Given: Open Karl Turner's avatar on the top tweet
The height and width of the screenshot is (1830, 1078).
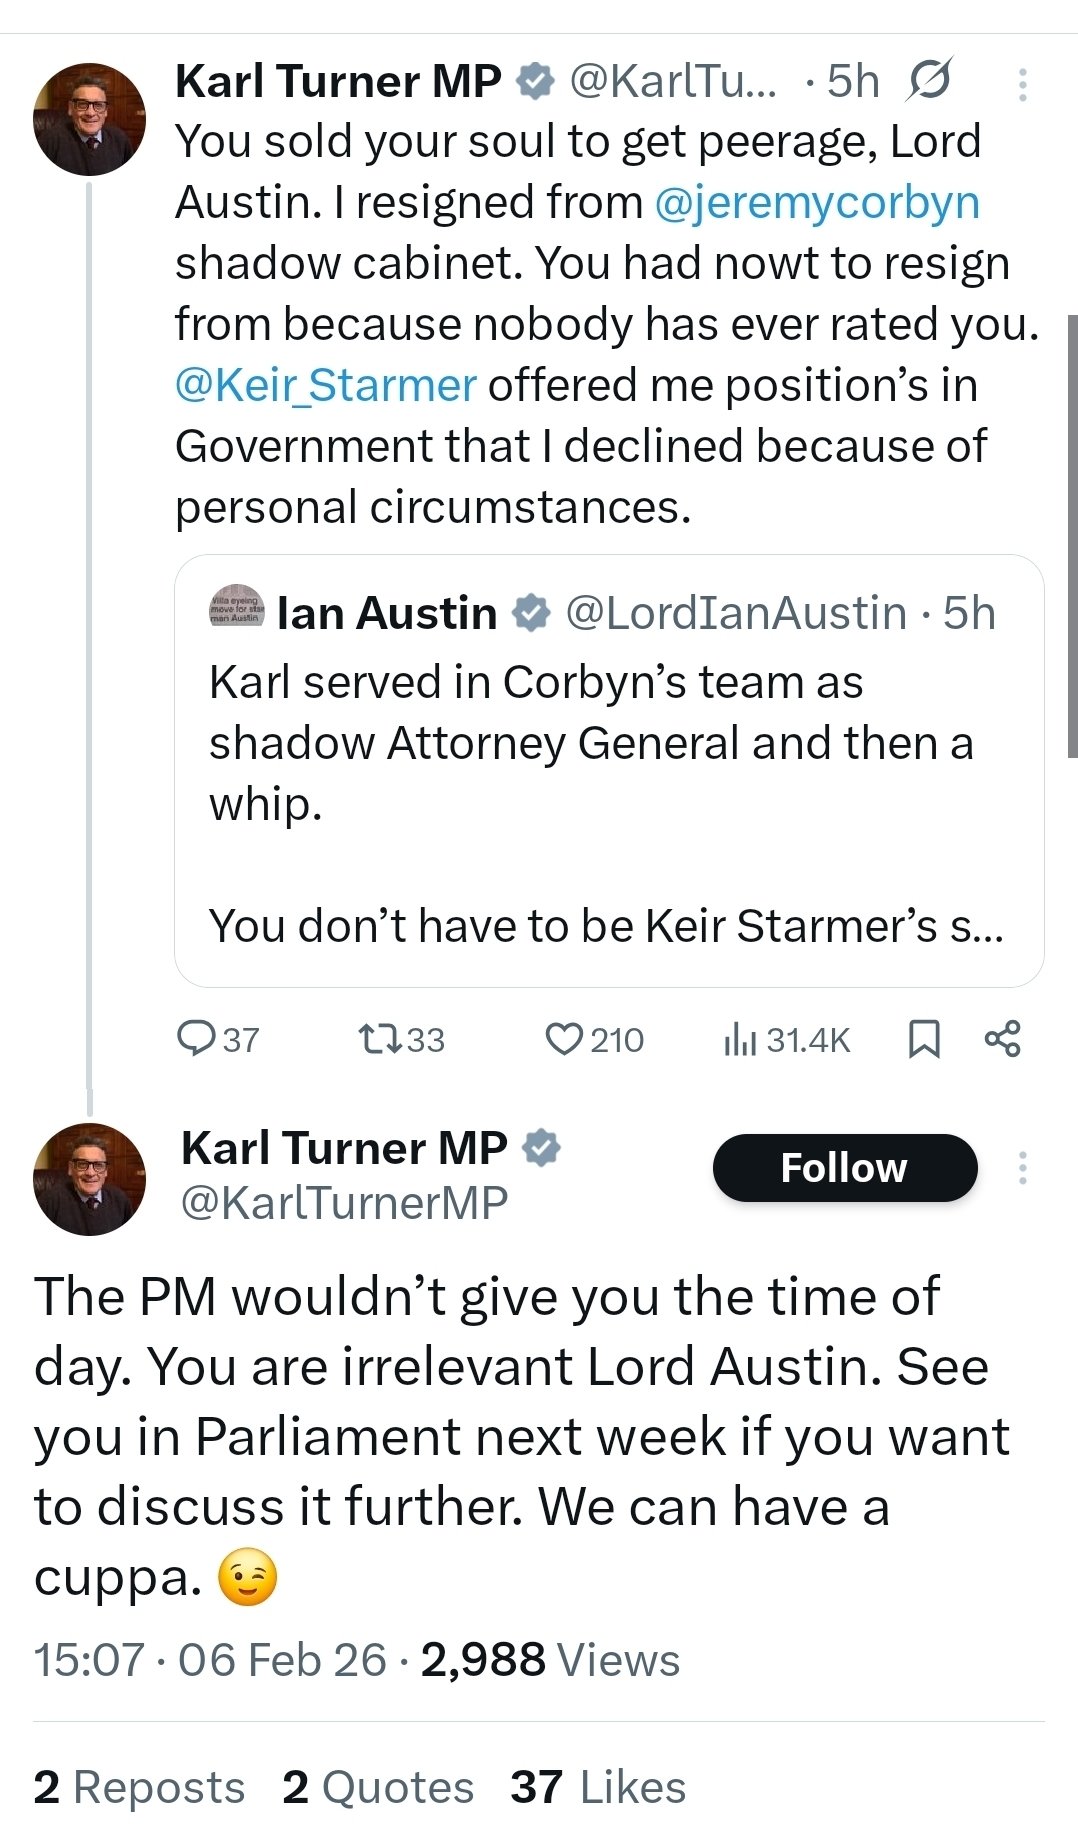Looking at the screenshot, I should click(x=89, y=119).
